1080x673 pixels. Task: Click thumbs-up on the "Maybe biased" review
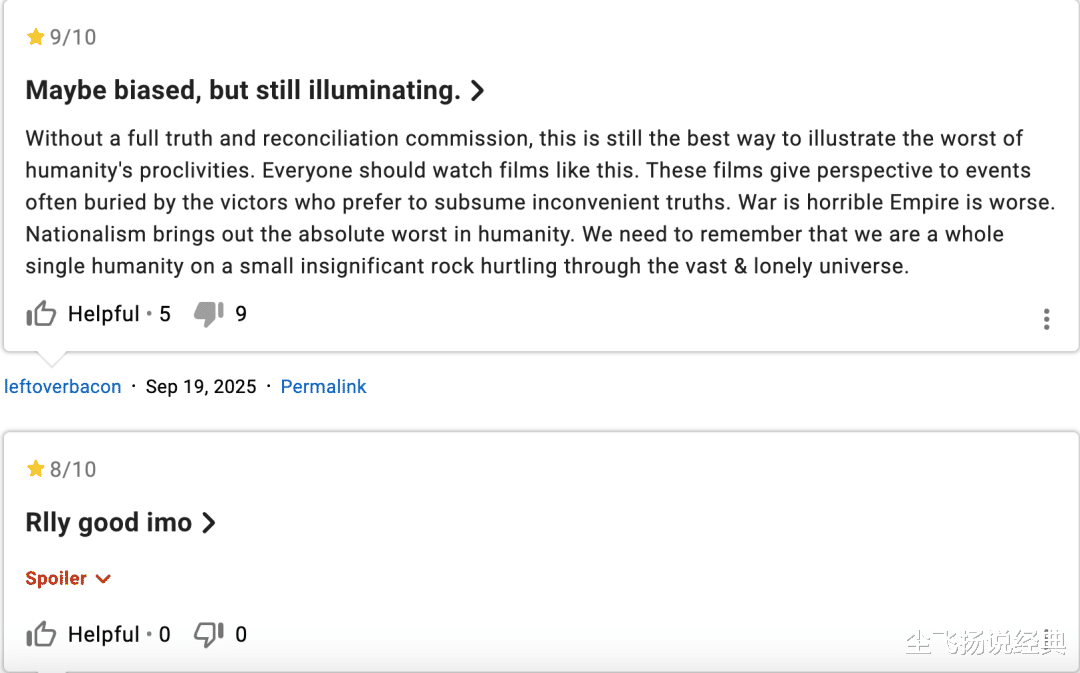point(41,315)
